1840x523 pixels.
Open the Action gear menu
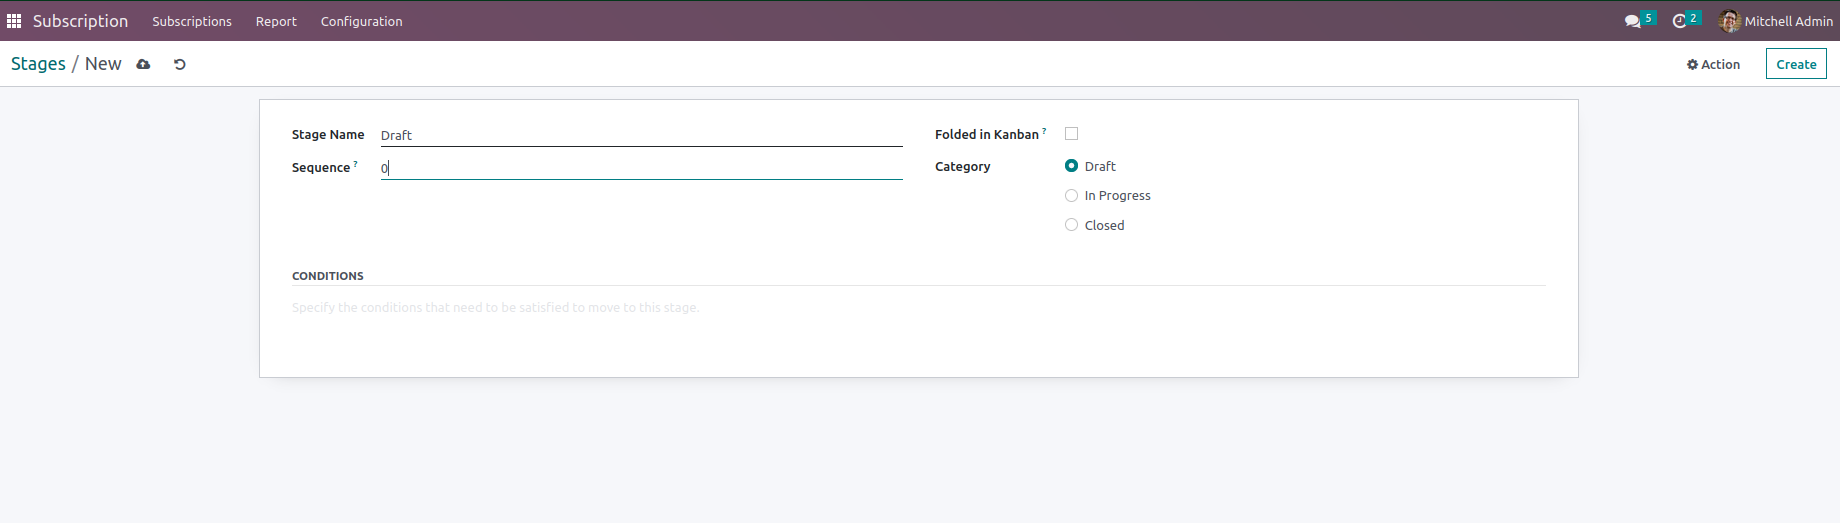(x=1713, y=64)
